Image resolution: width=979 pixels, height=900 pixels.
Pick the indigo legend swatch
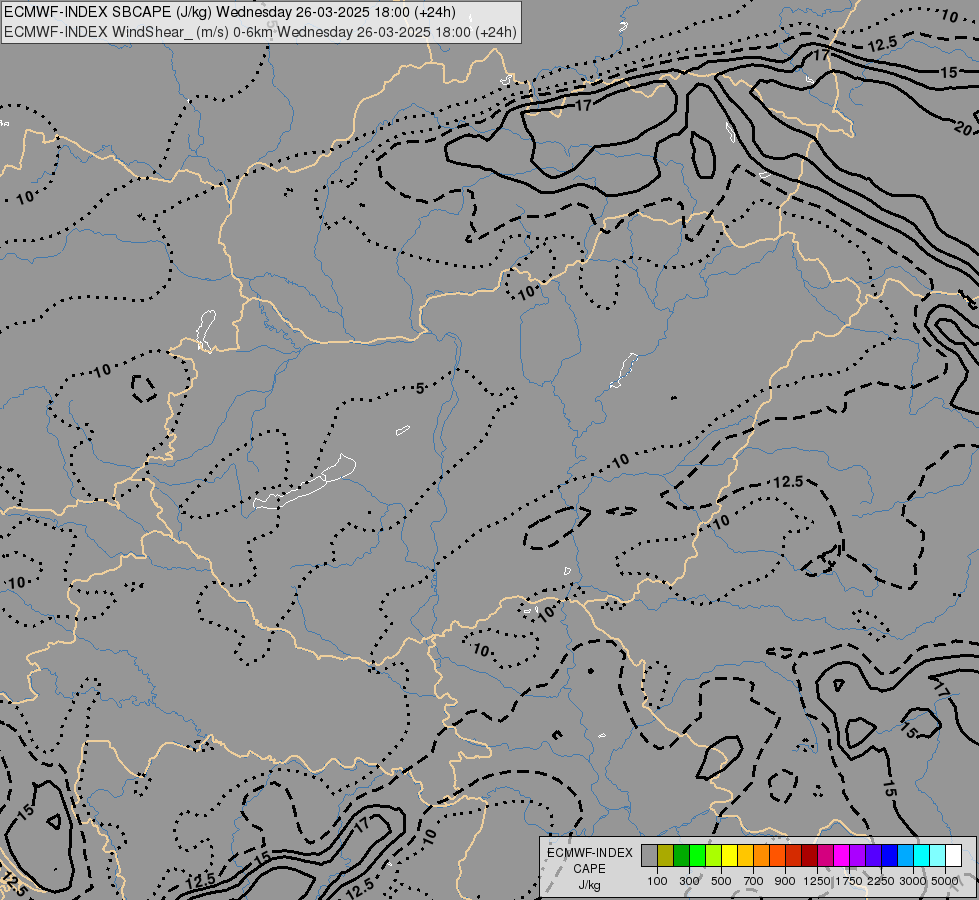(873, 856)
